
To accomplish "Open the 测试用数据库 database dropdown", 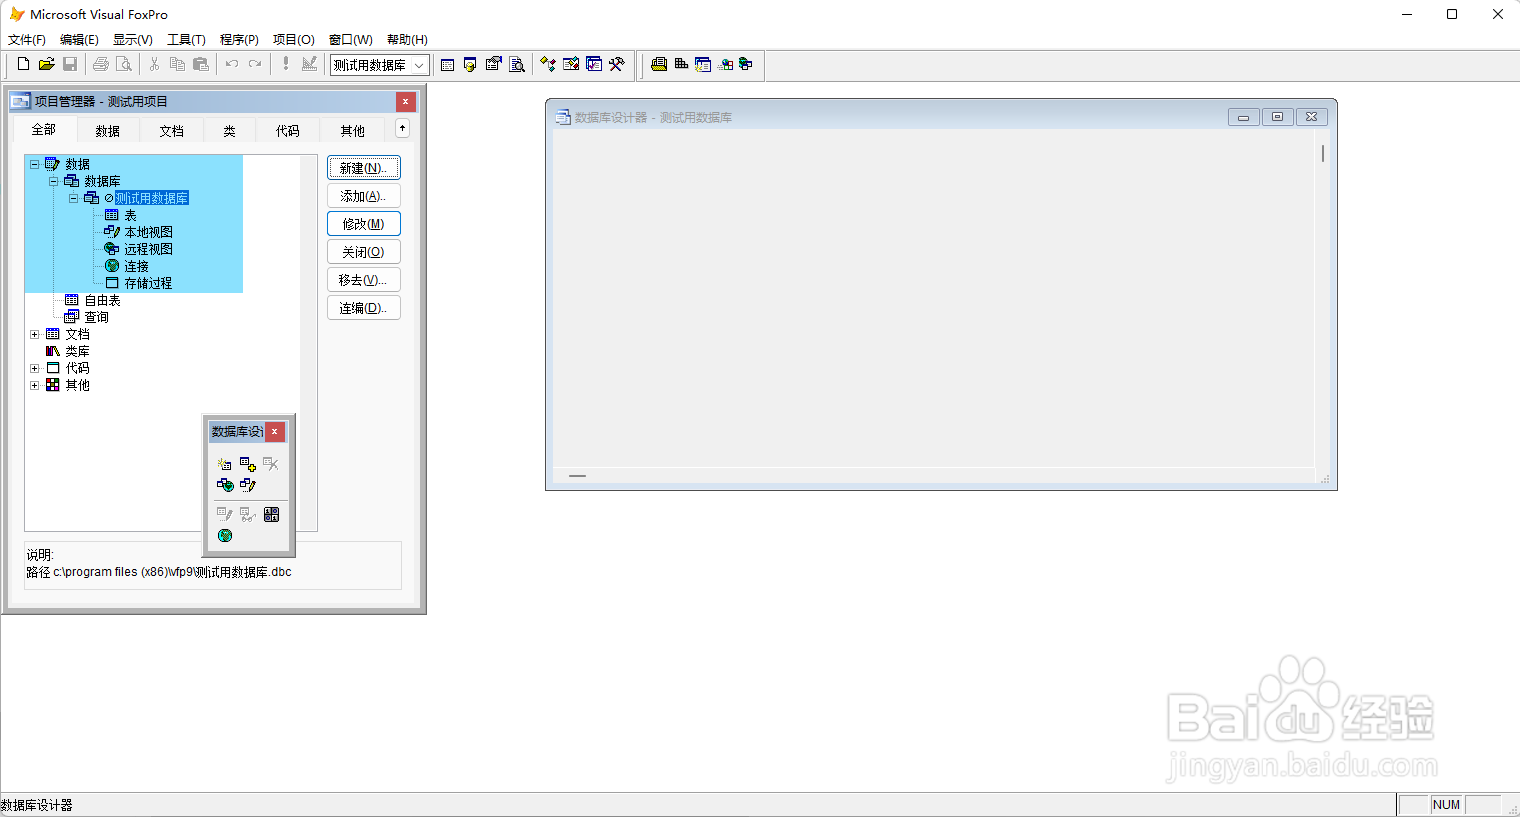I will click(x=419, y=65).
